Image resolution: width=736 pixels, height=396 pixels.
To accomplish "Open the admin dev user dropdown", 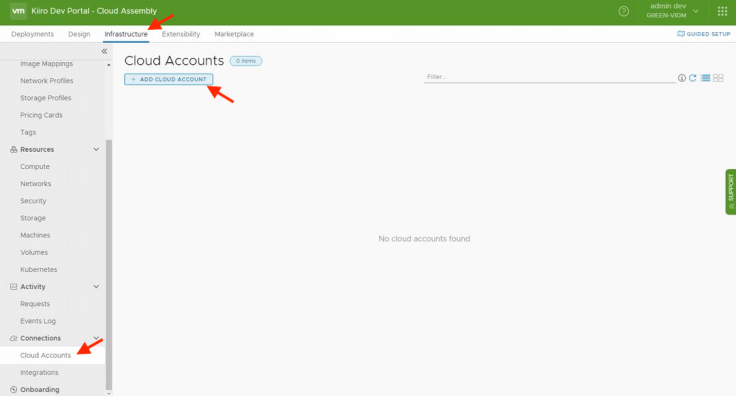I will coord(672,11).
